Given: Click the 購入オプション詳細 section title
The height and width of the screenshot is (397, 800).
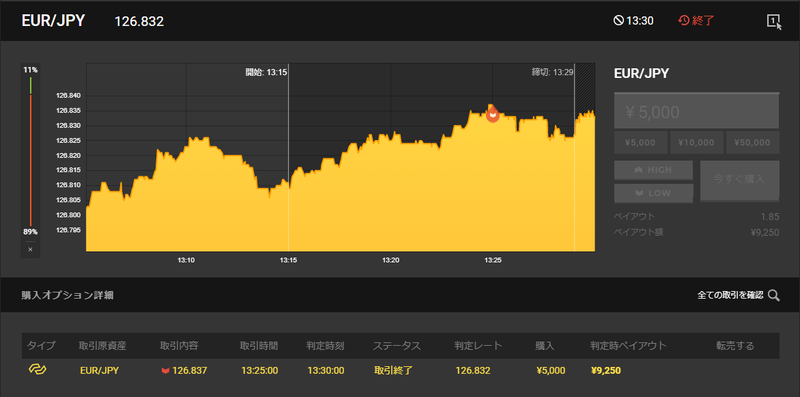Looking at the screenshot, I should click(67, 295).
